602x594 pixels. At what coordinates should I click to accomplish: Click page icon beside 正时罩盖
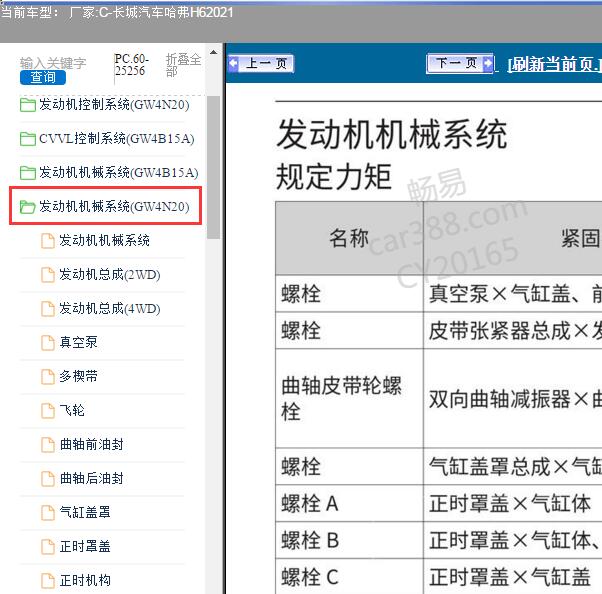pyautogui.click(x=48, y=546)
